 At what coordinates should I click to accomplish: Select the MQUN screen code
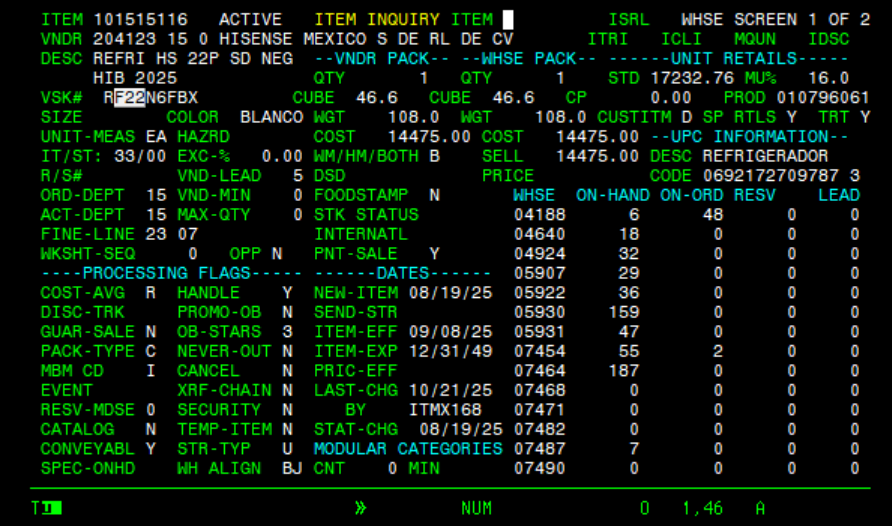[755, 39]
